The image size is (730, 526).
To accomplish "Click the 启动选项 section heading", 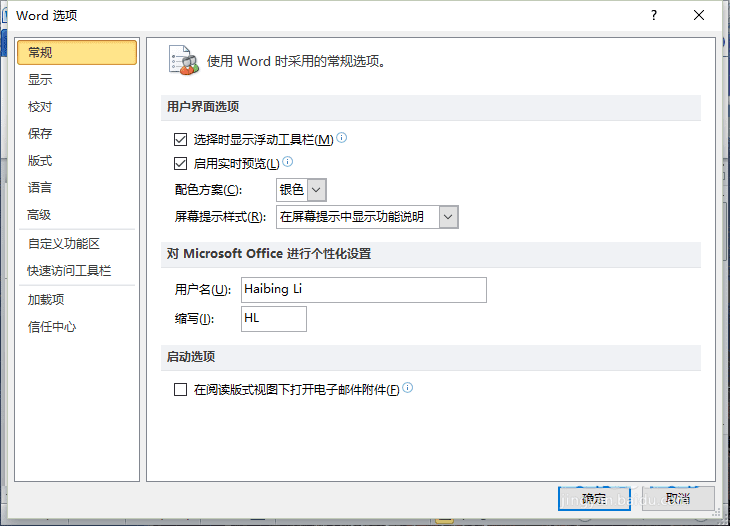I will (191, 357).
